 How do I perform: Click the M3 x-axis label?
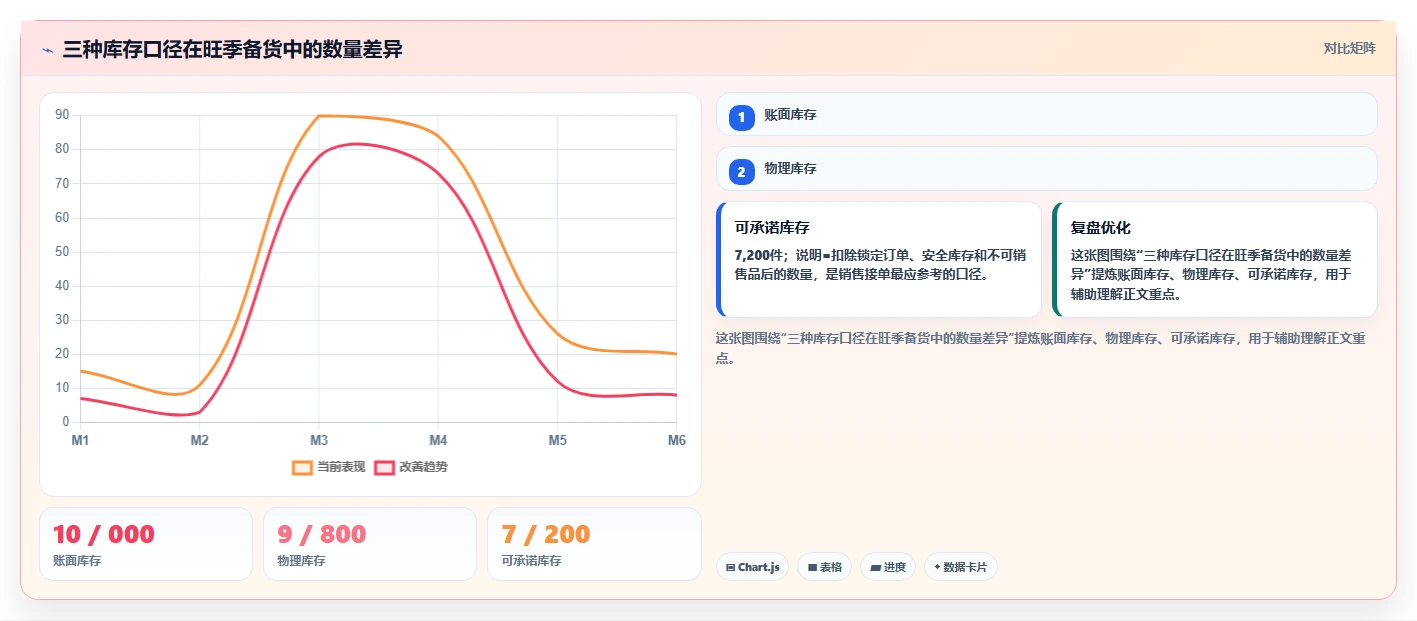[319, 441]
